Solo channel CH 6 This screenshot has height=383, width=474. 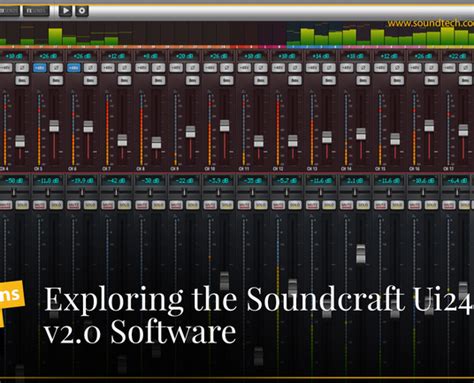tap(90, 205)
